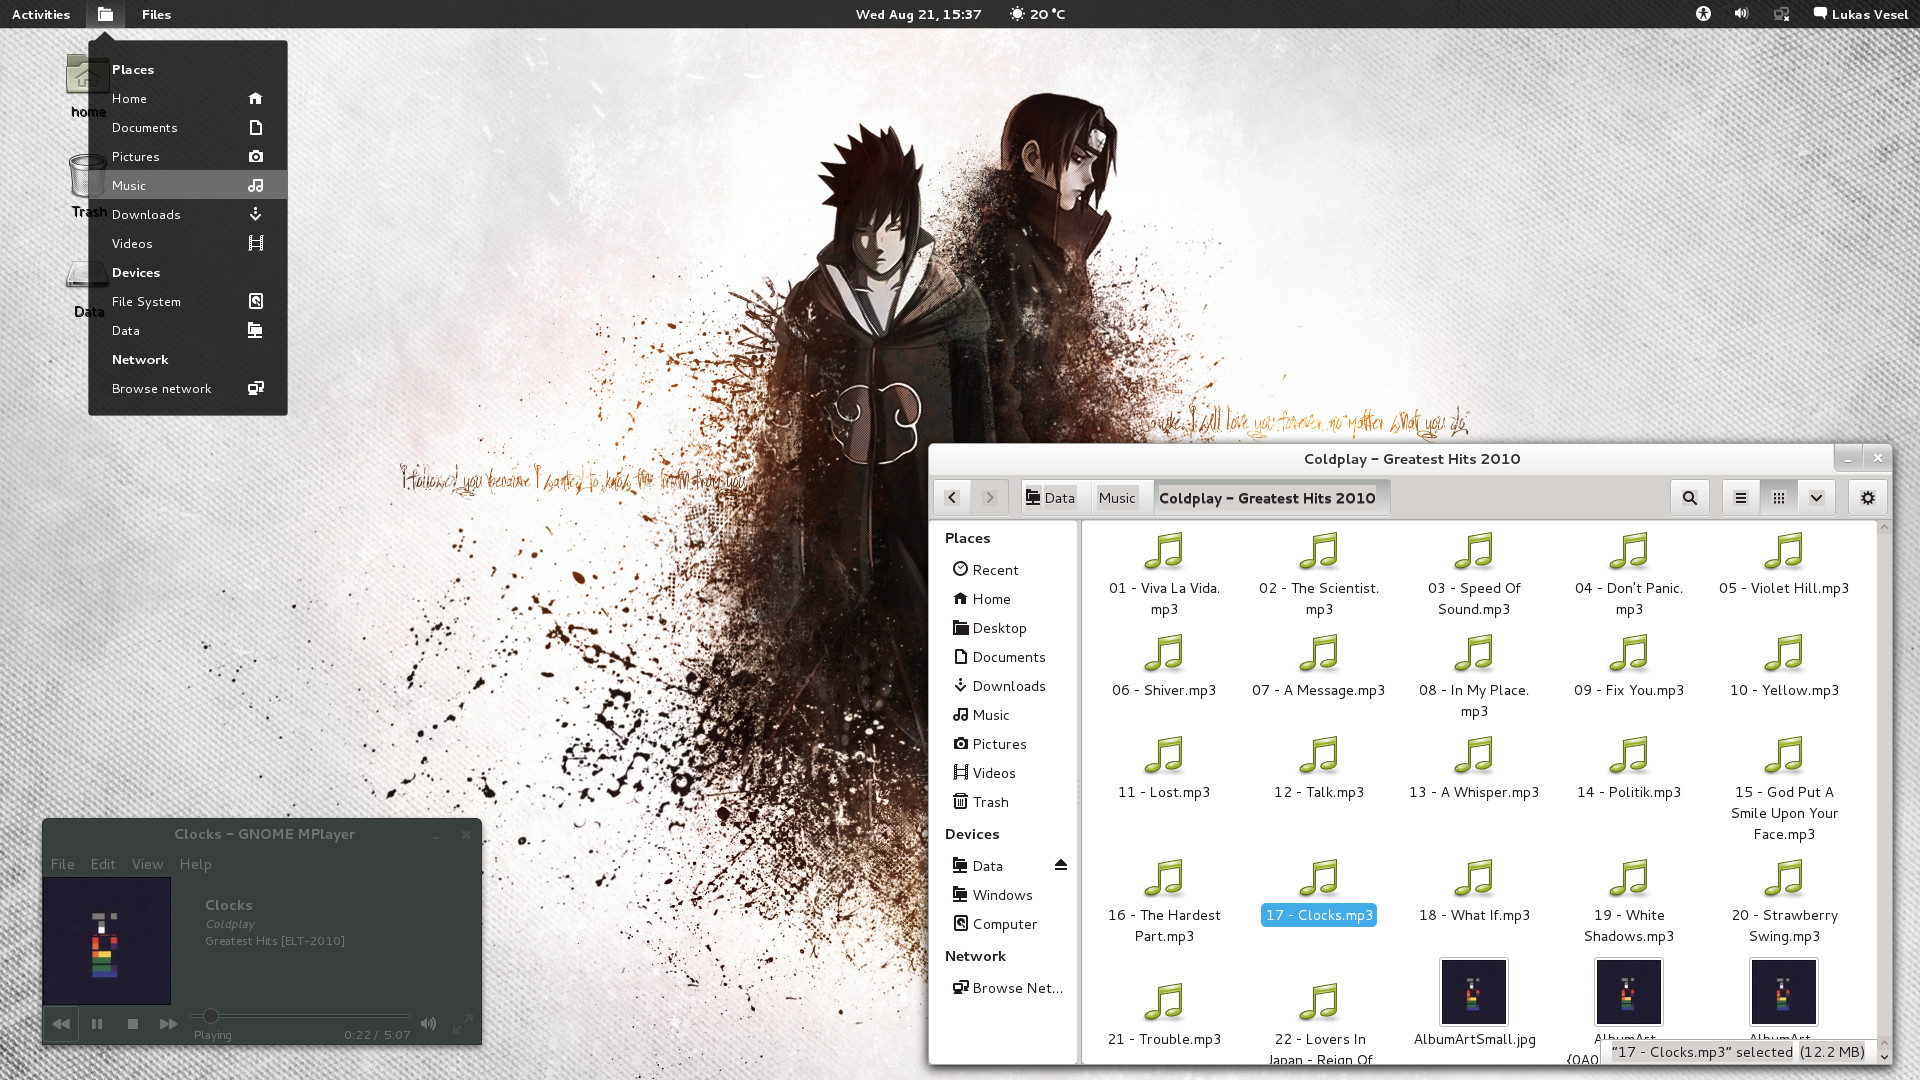Open the Help menu in GNOME MPlayer

coord(195,864)
